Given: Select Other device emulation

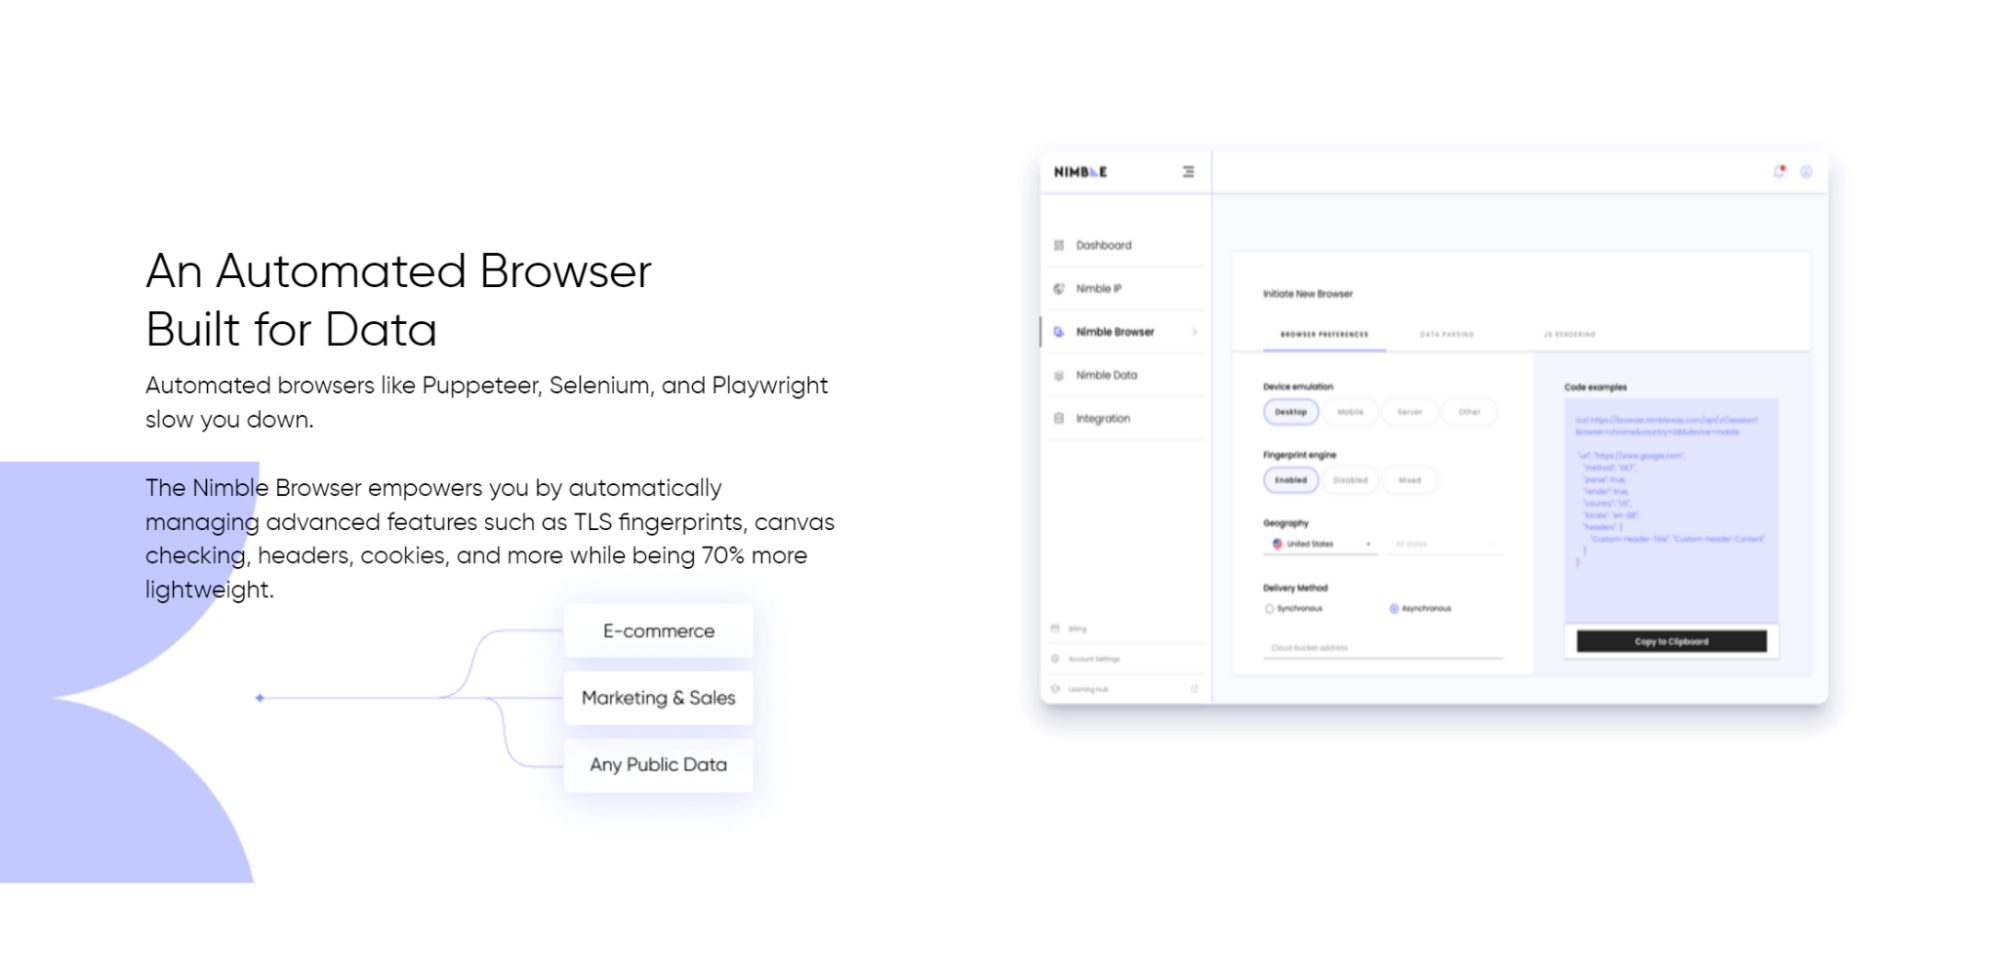Looking at the screenshot, I should pyautogui.click(x=1469, y=412).
